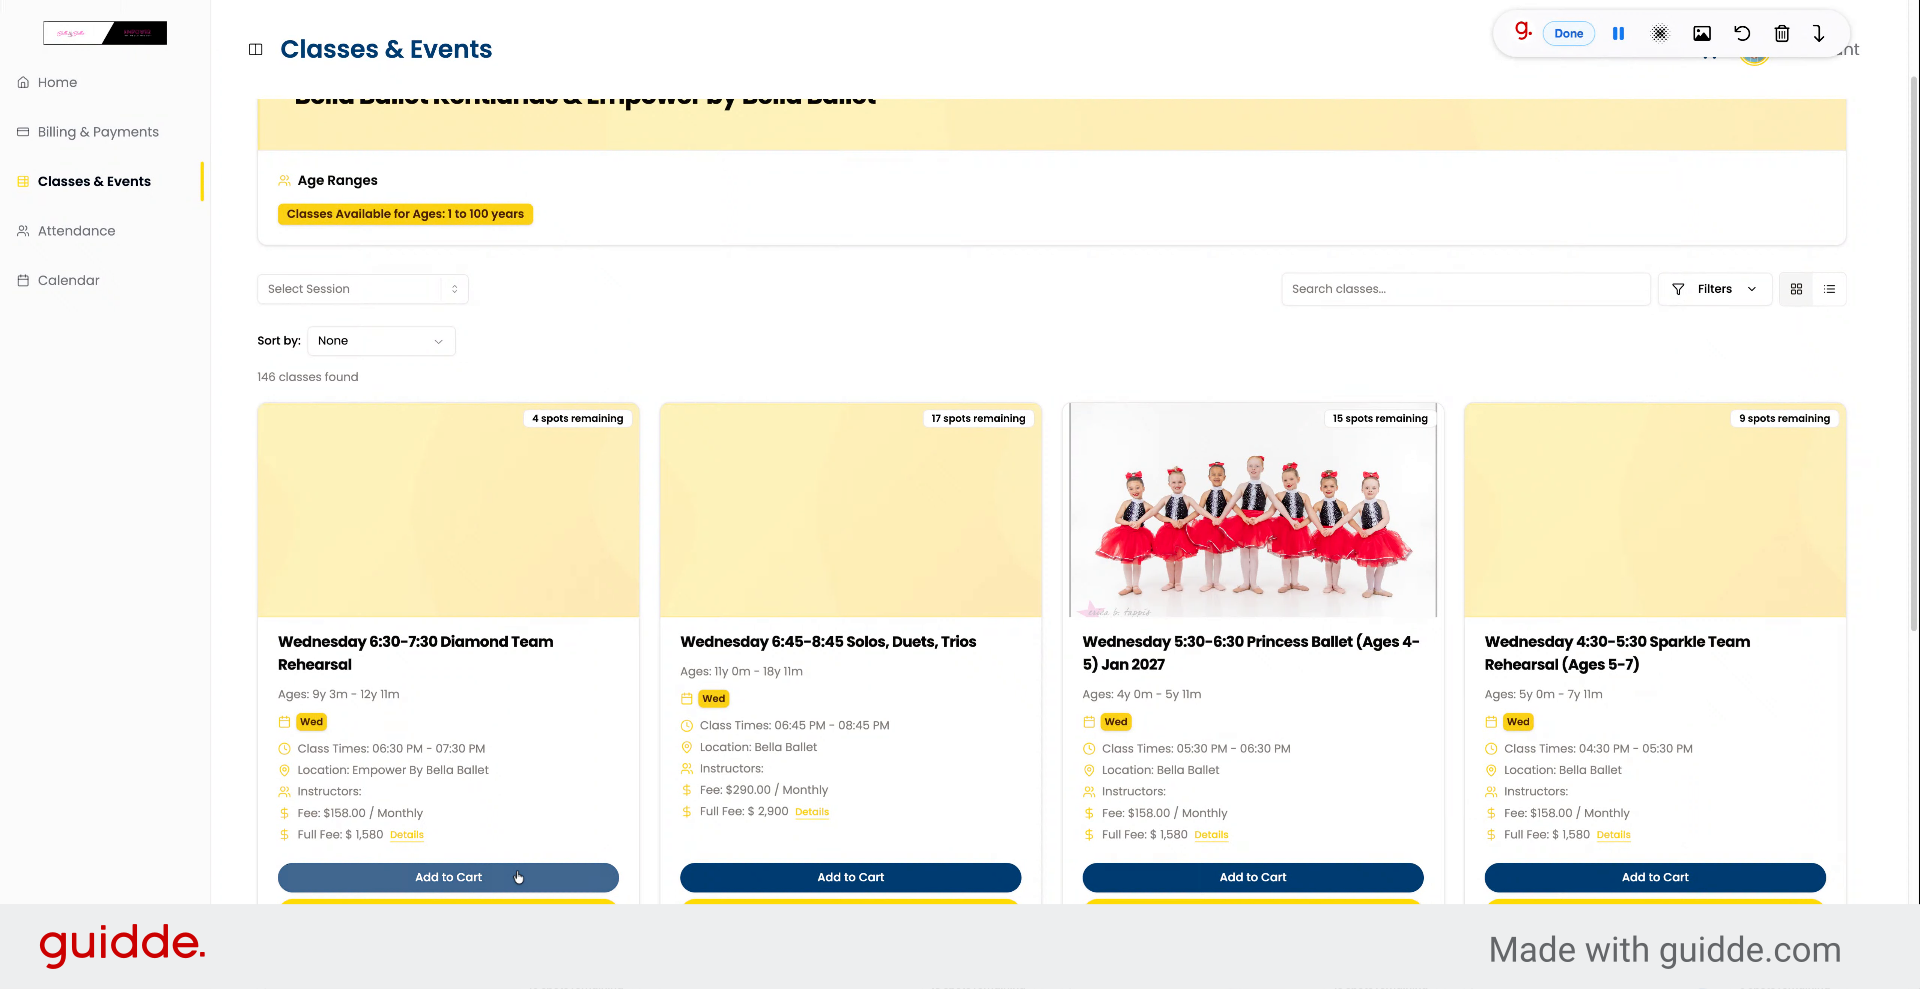
Task: Click the '17 spots remaining' badge
Action: 978,419
